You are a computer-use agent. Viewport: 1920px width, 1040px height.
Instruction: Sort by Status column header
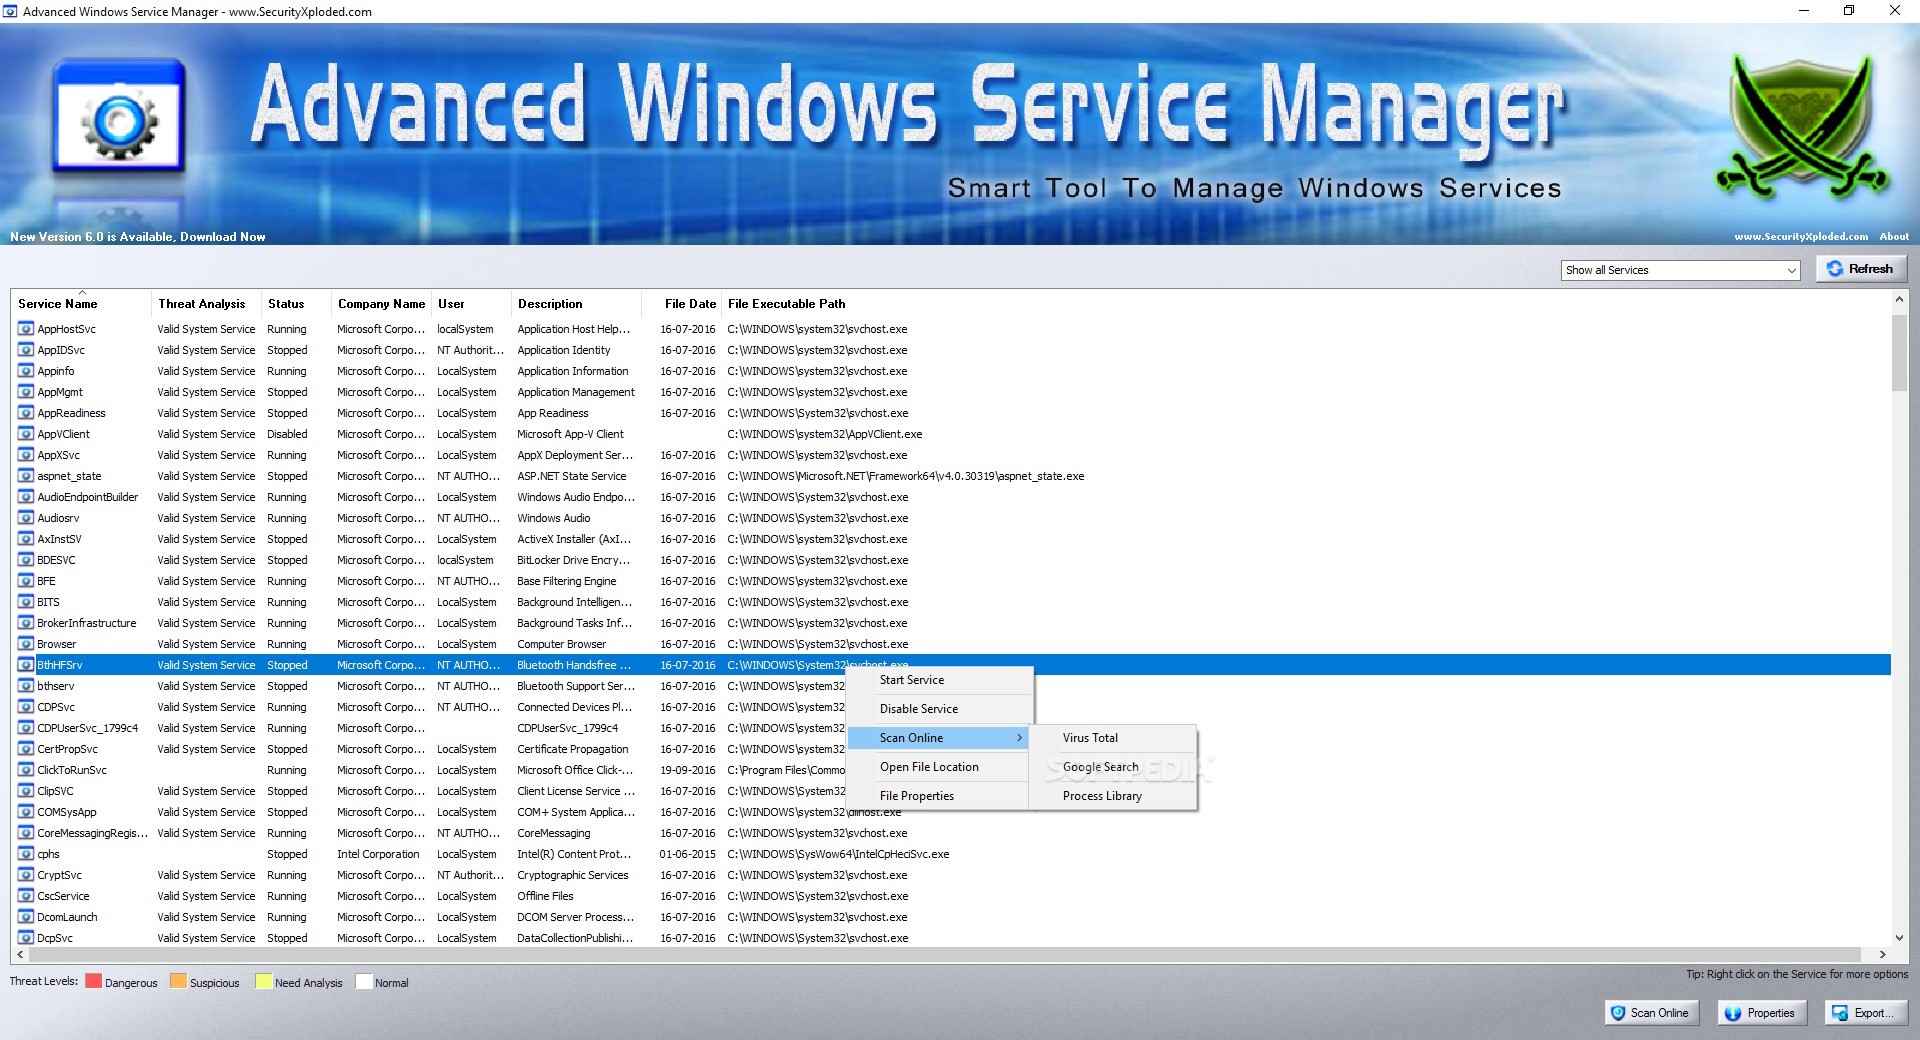(x=295, y=304)
